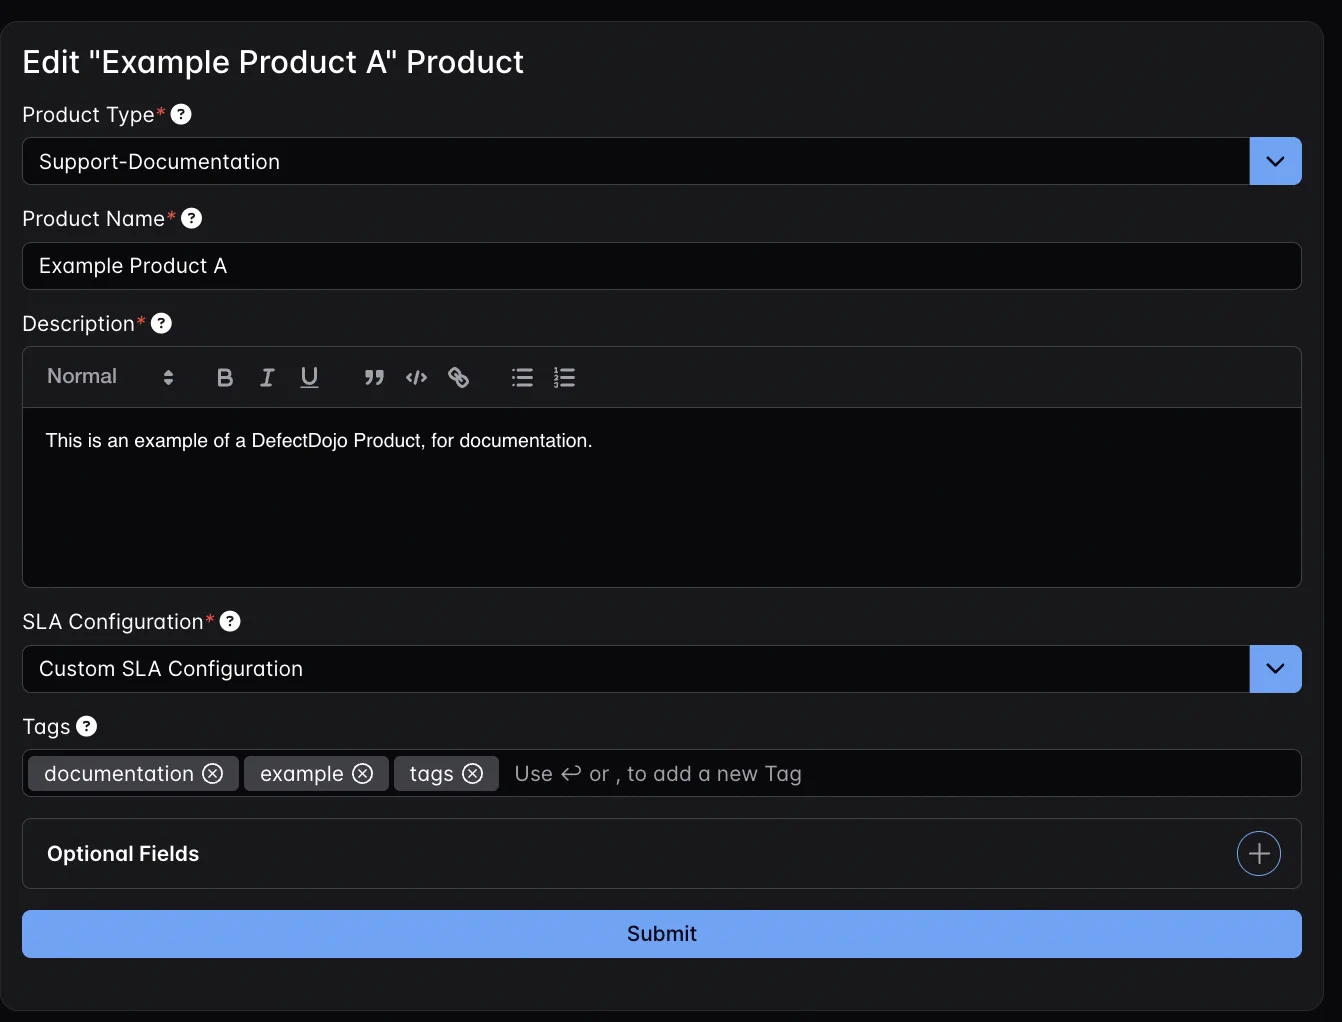Show help for SLA Configuration
Screen dimensions: 1342x1022
[230, 622]
